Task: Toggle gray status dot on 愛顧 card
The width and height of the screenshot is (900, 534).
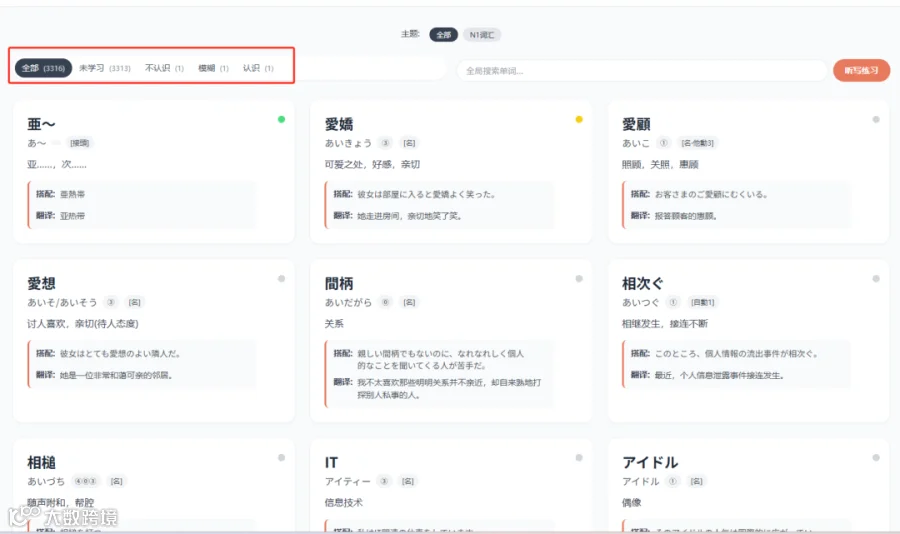Action: (x=876, y=119)
